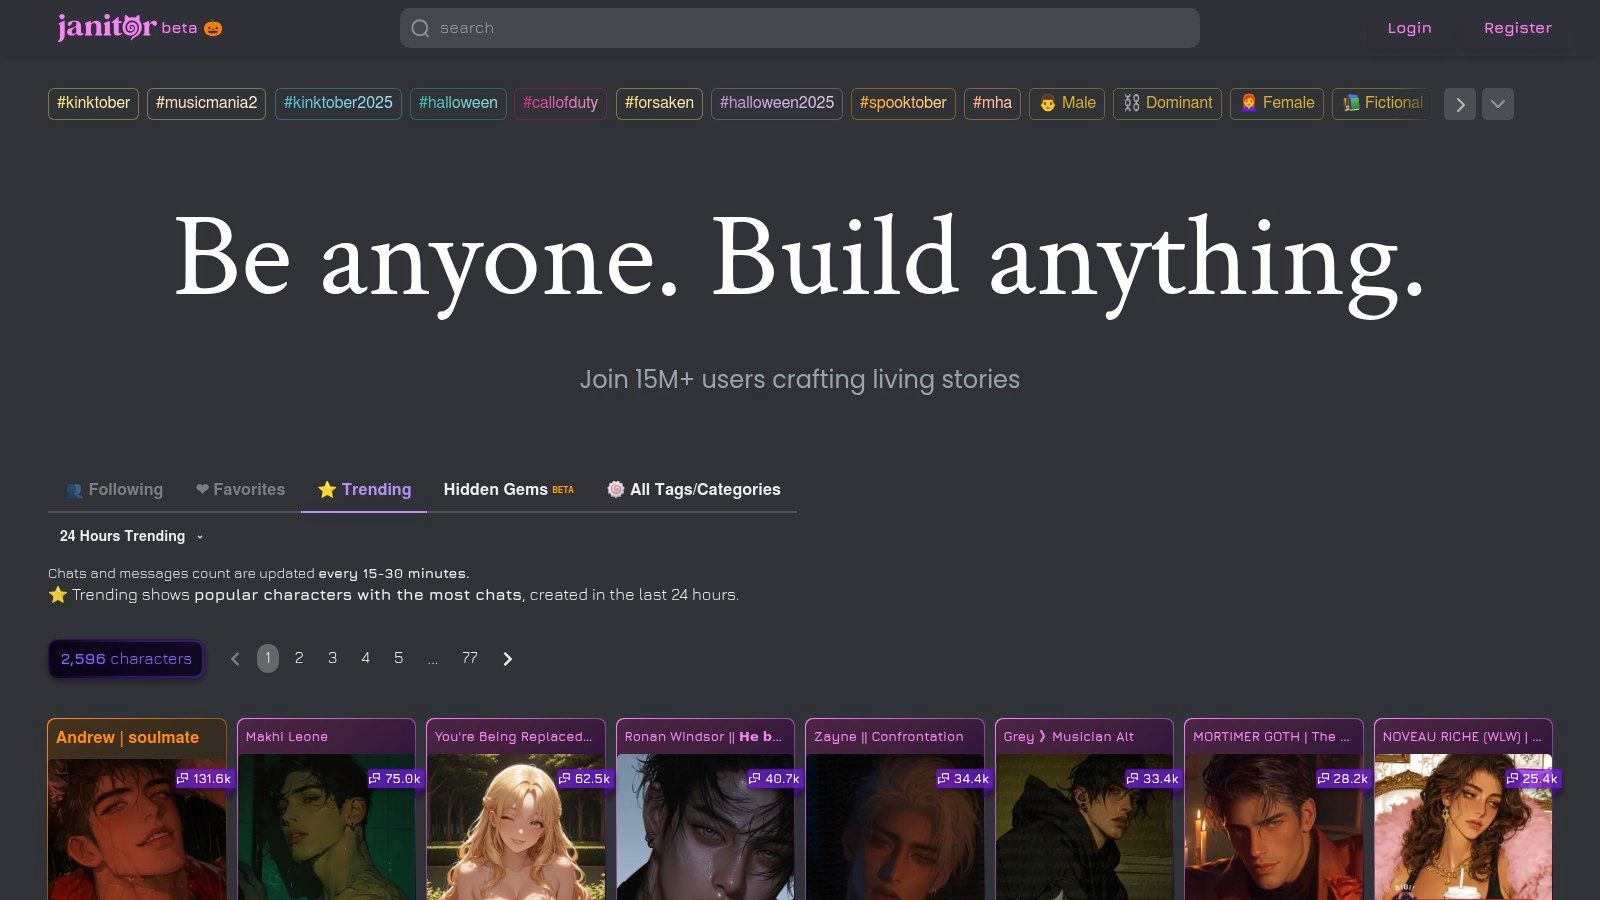Select the Female tag chip
The image size is (1600, 900).
coord(1277,103)
